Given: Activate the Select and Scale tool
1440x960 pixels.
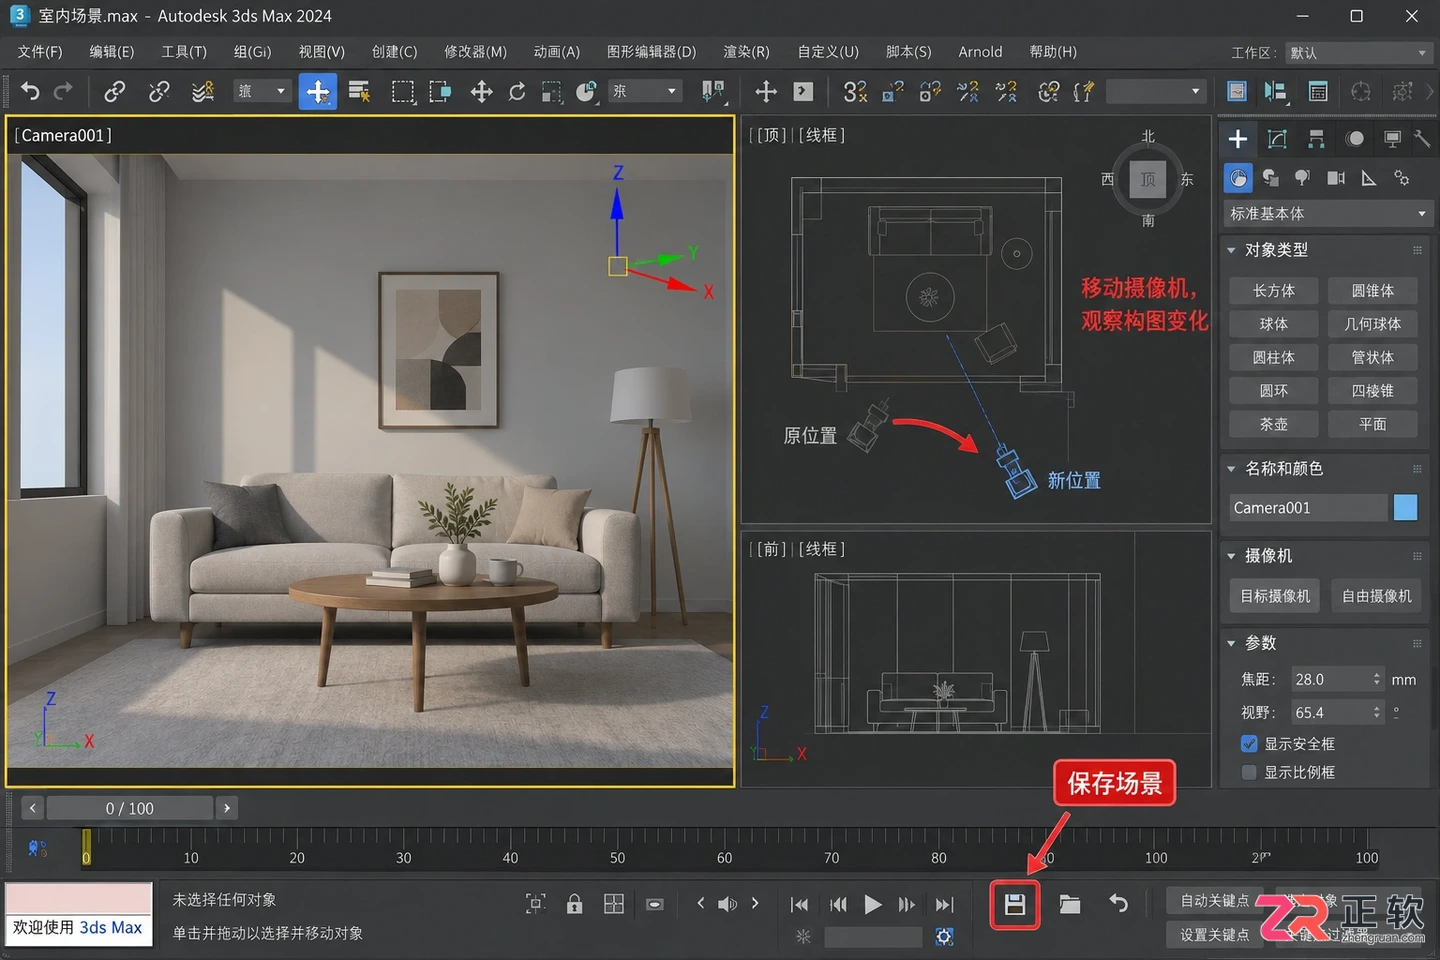Looking at the screenshot, I should point(551,92).
